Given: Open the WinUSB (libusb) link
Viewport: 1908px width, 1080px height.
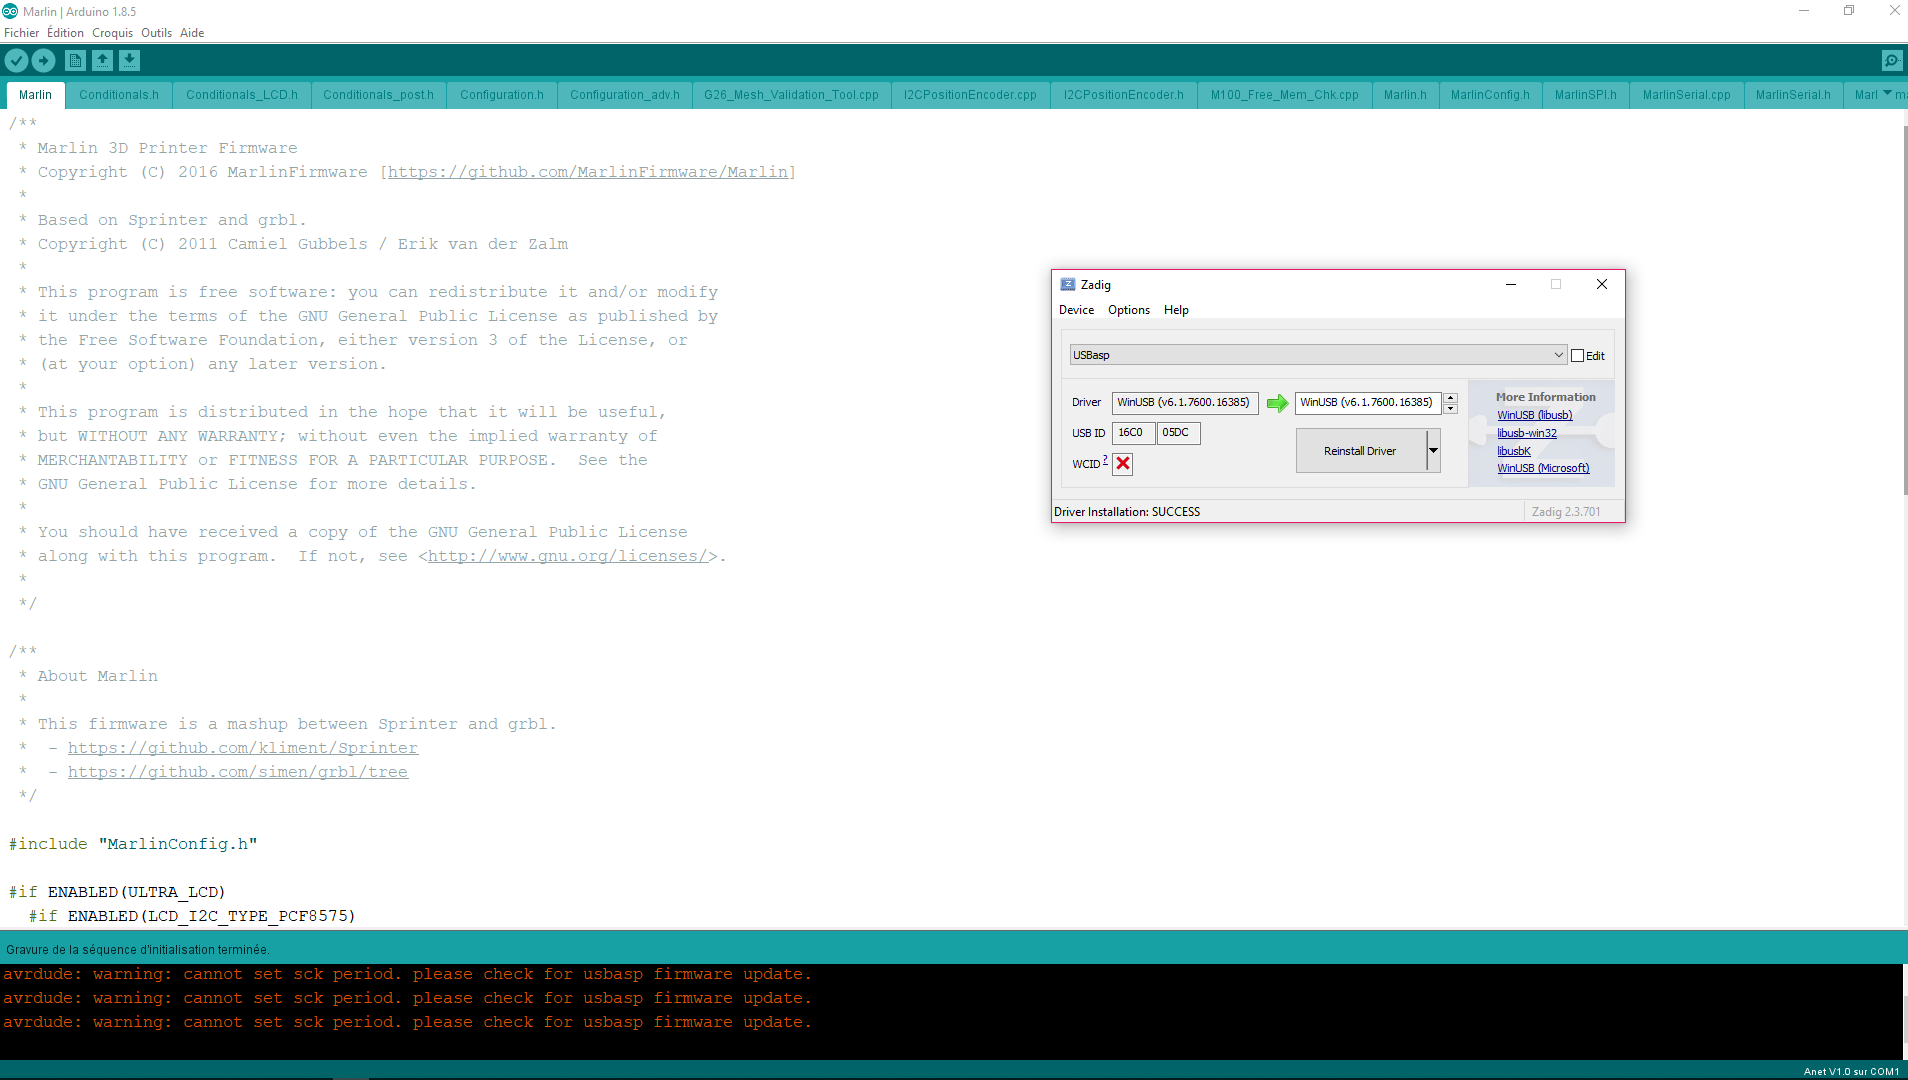Looking at the screenshot, I should click(1534, 415).
